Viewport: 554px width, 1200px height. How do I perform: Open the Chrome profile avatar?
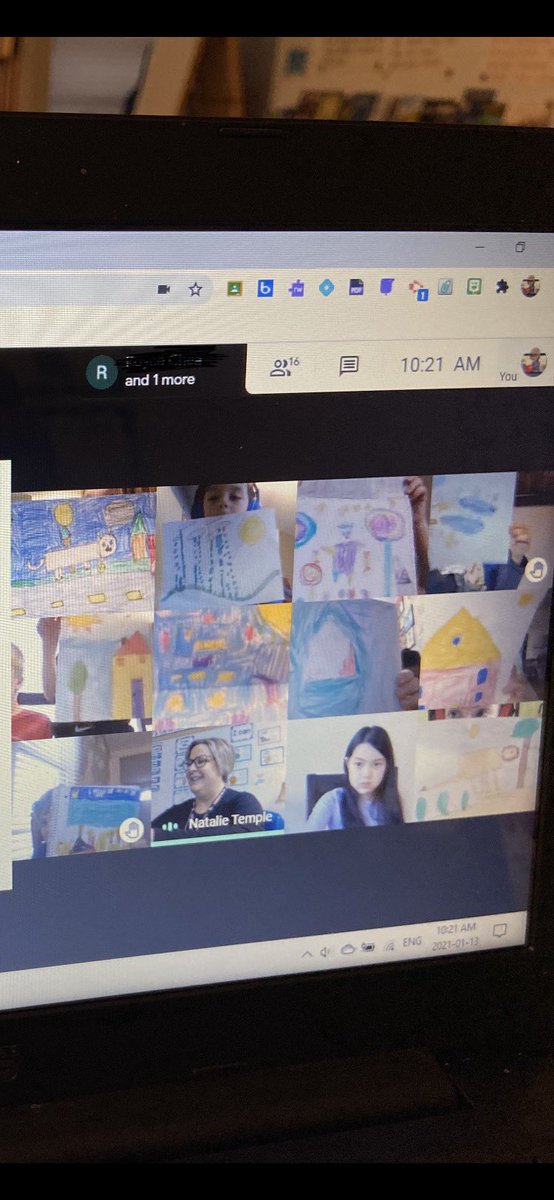click(531, 286)
